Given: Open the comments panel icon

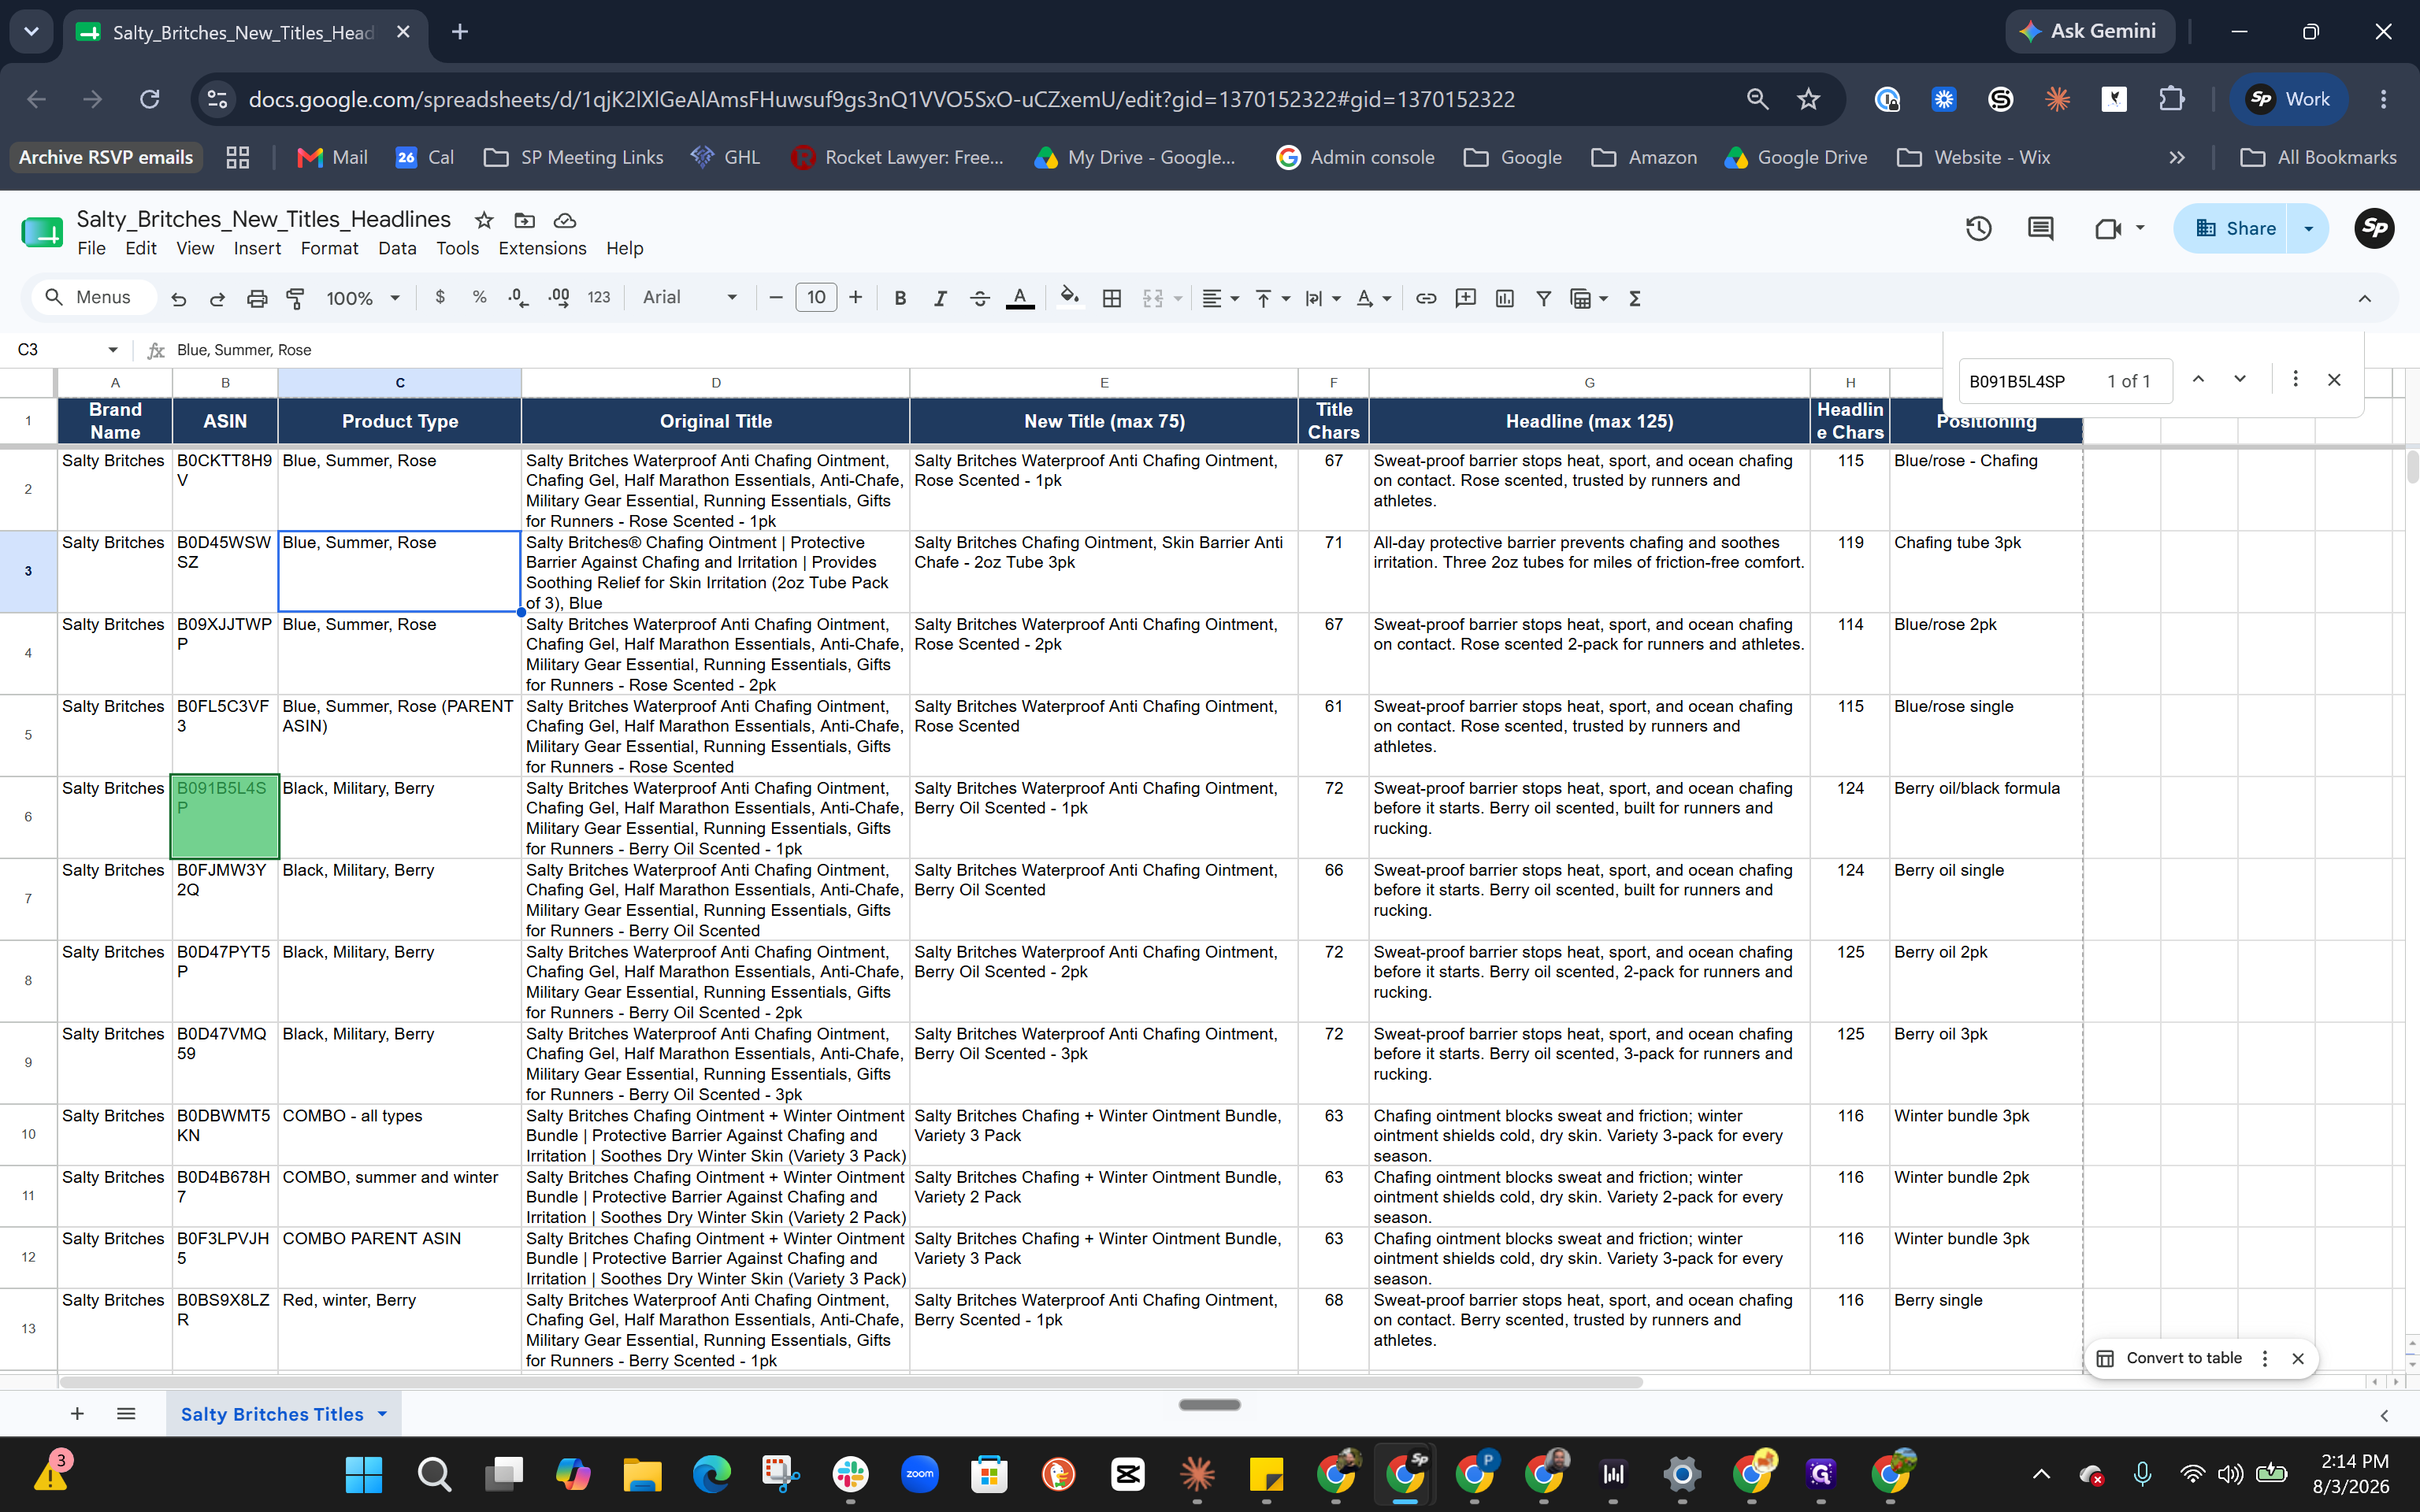Looking at the screenshot, I should click(2040, 229).
